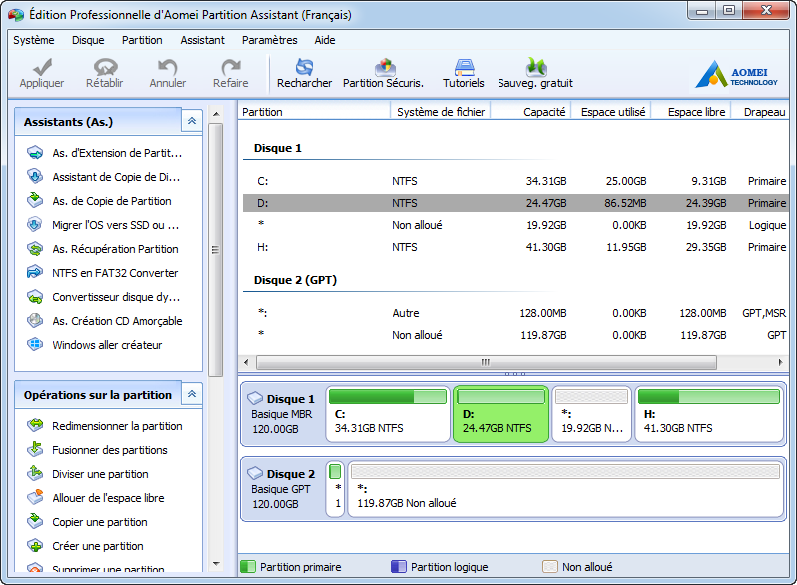Select the C: NTFS 34.31GB row

pyautogui.click(x=514, y=181)
